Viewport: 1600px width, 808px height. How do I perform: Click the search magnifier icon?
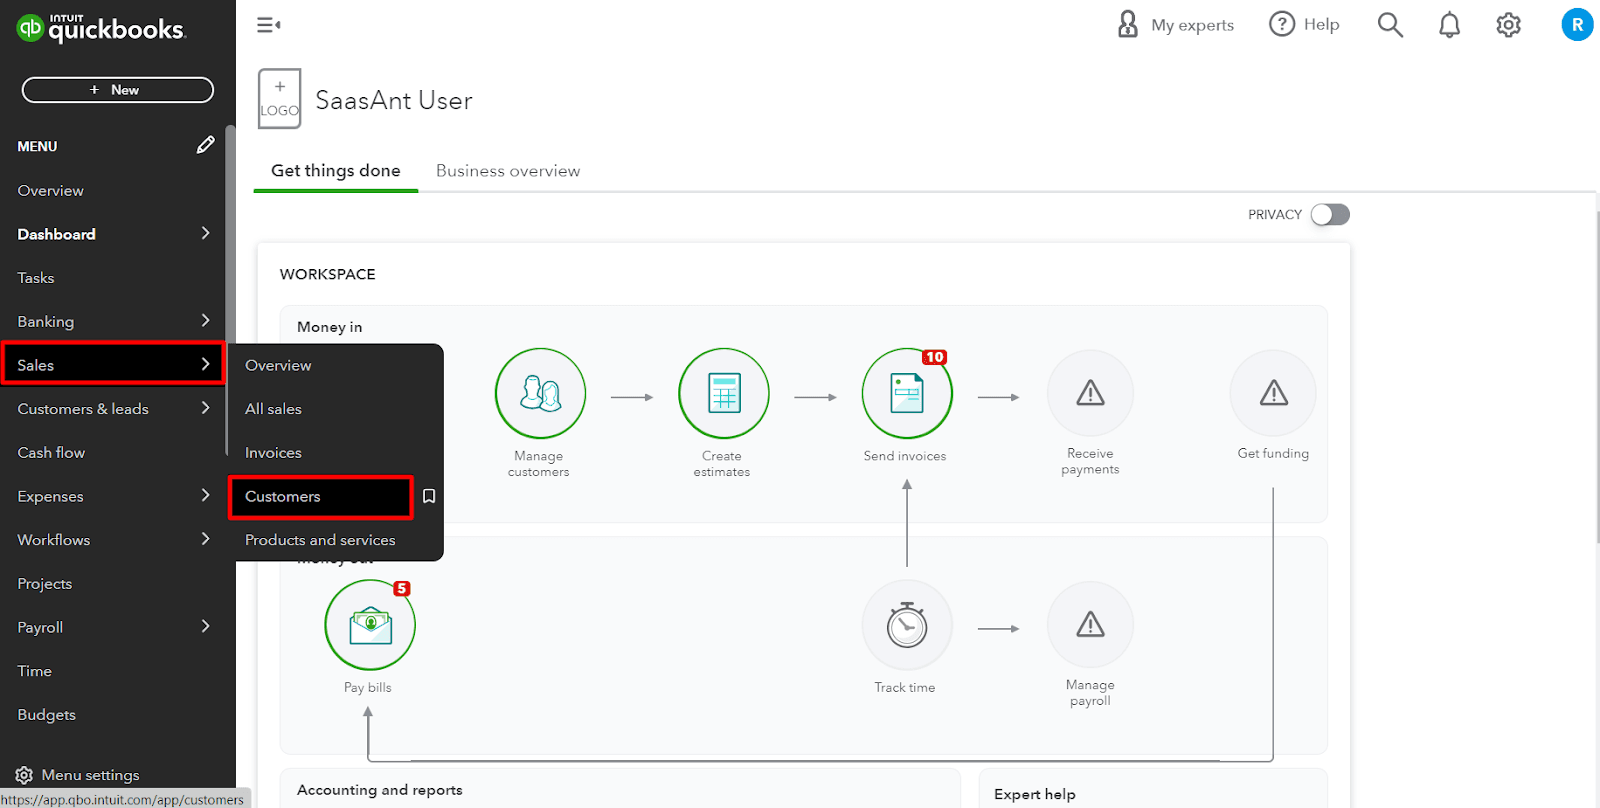1390,25
